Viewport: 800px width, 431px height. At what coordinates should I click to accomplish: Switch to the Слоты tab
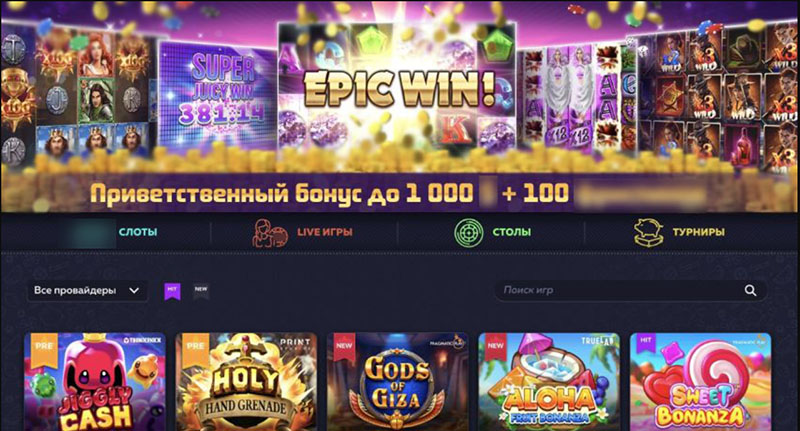138,232
